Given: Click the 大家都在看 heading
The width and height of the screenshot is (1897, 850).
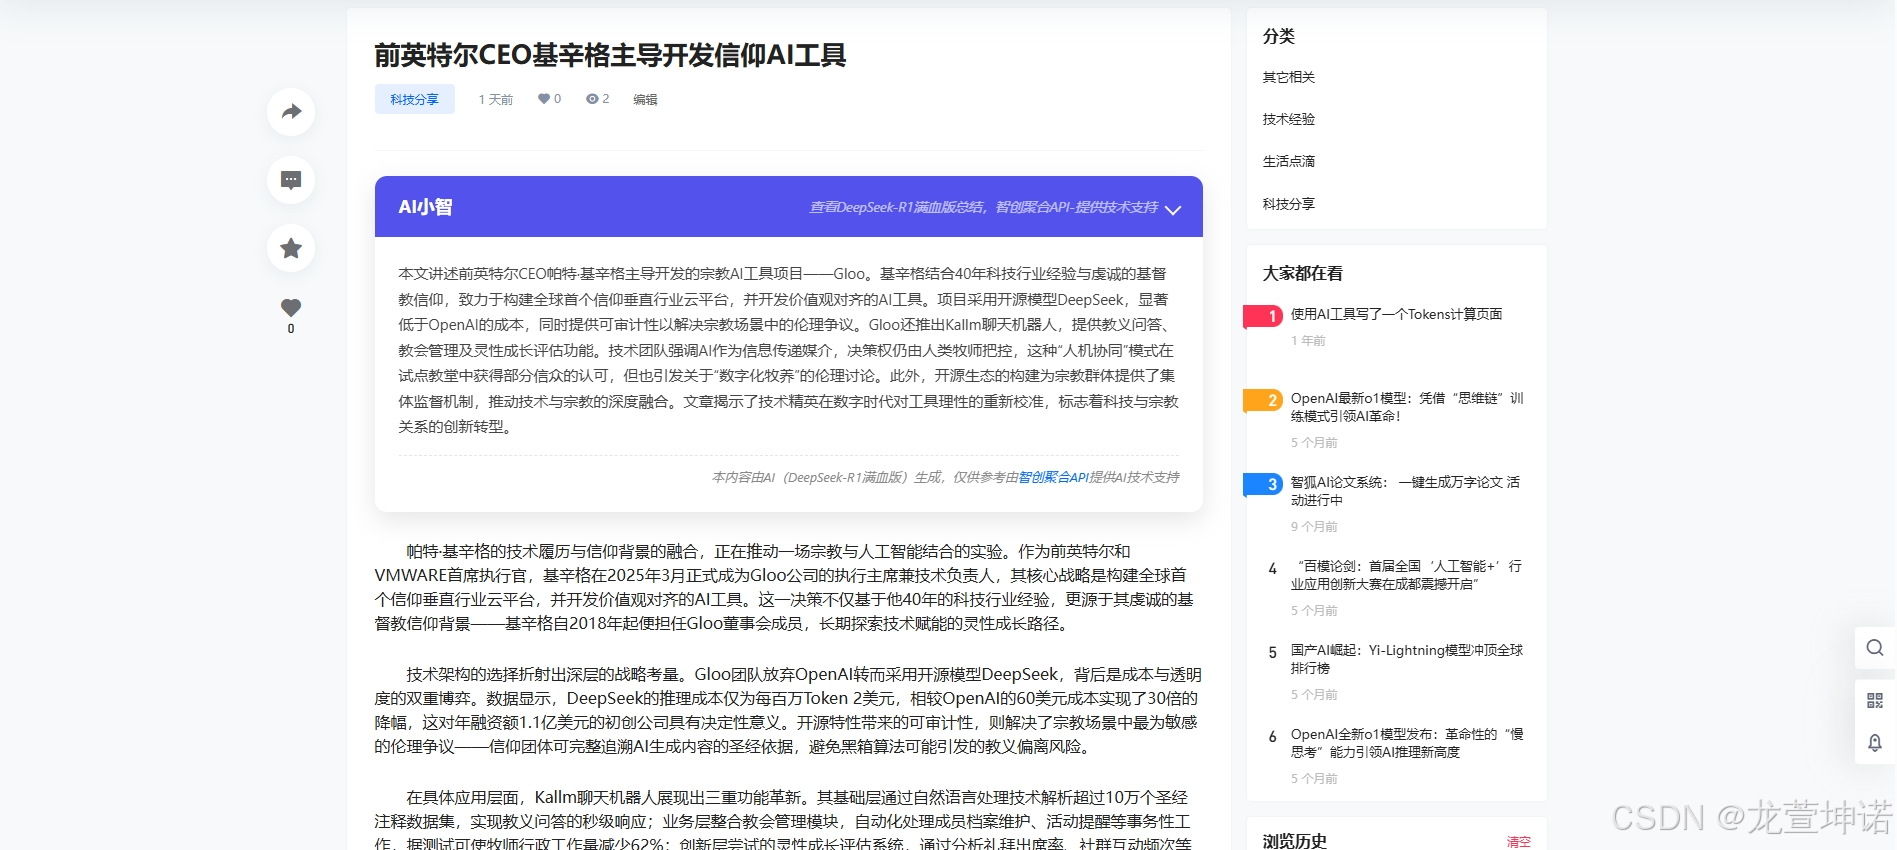Looking at the screenshot, I should click(1302, 273).
